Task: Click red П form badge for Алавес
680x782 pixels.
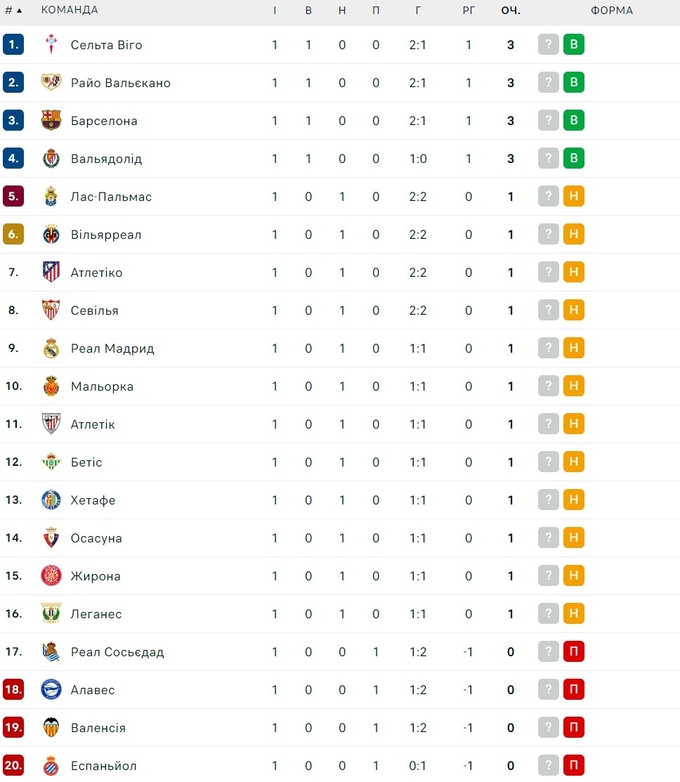Action: tap(573, 690)
